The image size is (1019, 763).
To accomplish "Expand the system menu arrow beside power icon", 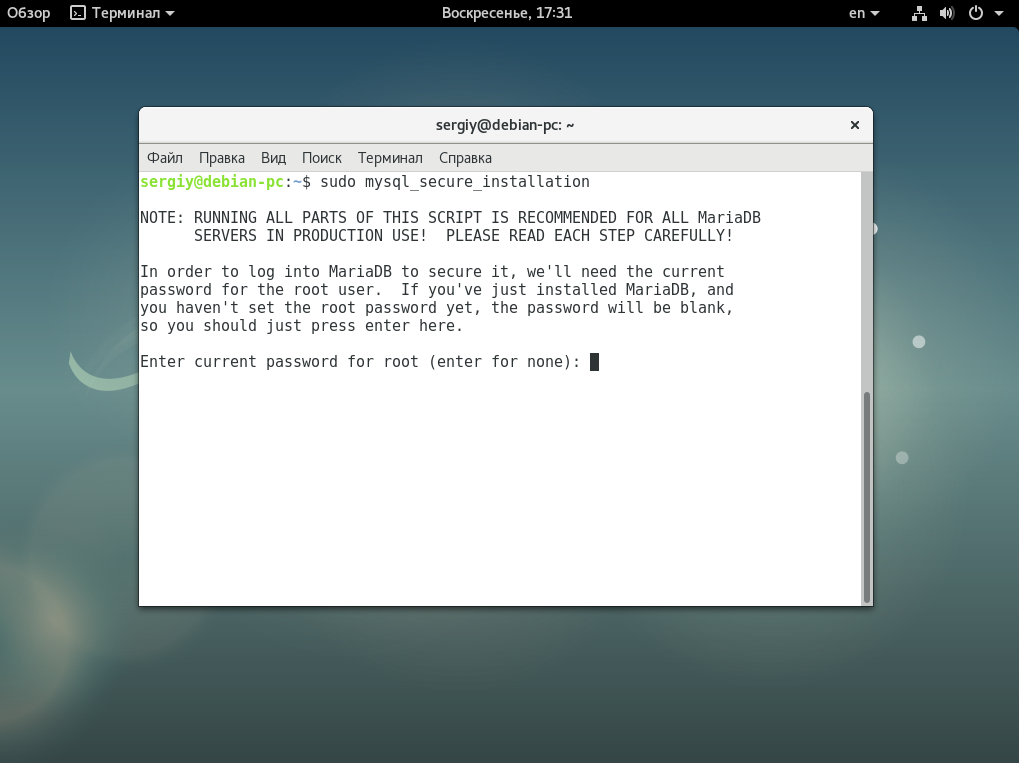I will pyautogui.click(x=998, y=13).
